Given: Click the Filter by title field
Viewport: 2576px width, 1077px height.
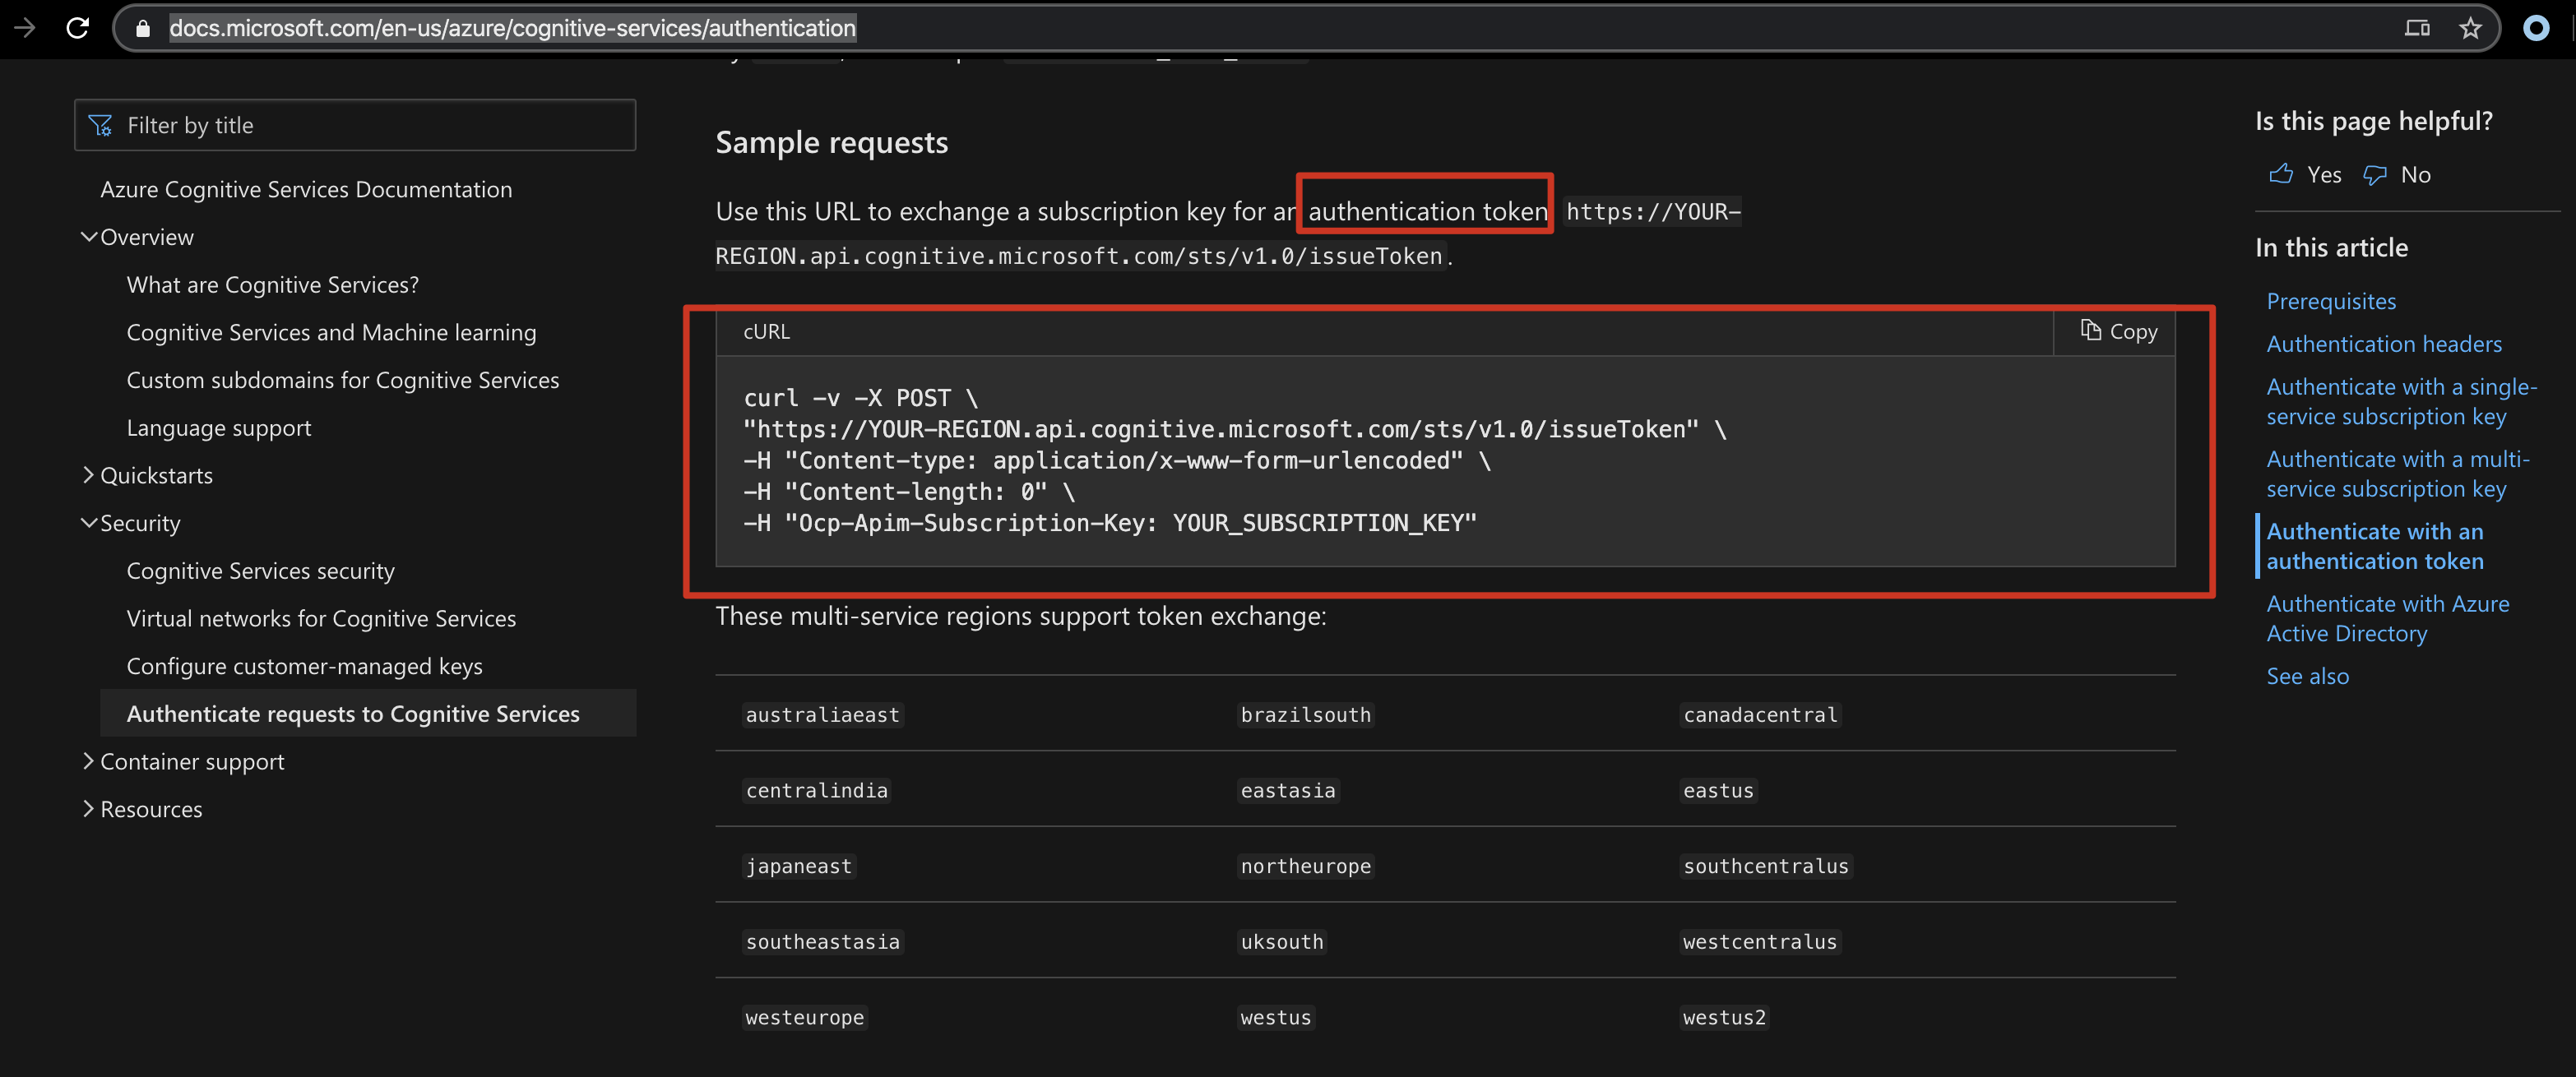Looking at the screenshot, I should 370,125.
